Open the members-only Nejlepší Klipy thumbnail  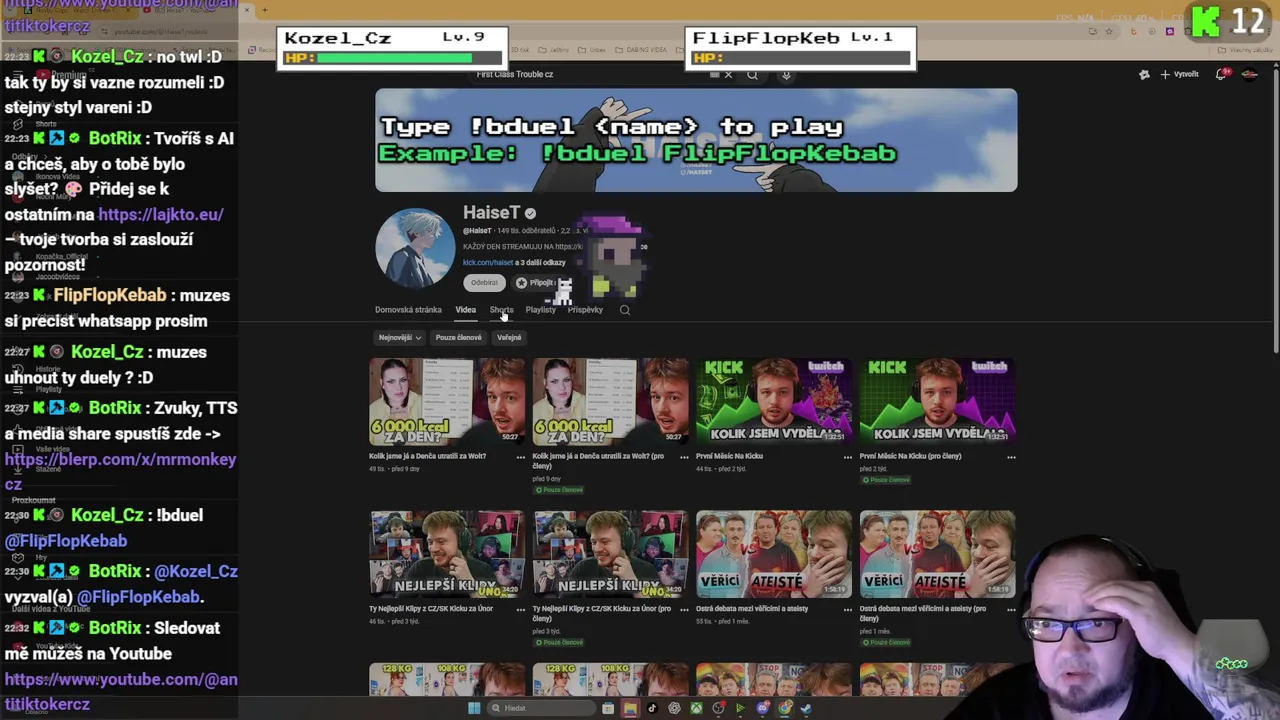click(610, 554)
